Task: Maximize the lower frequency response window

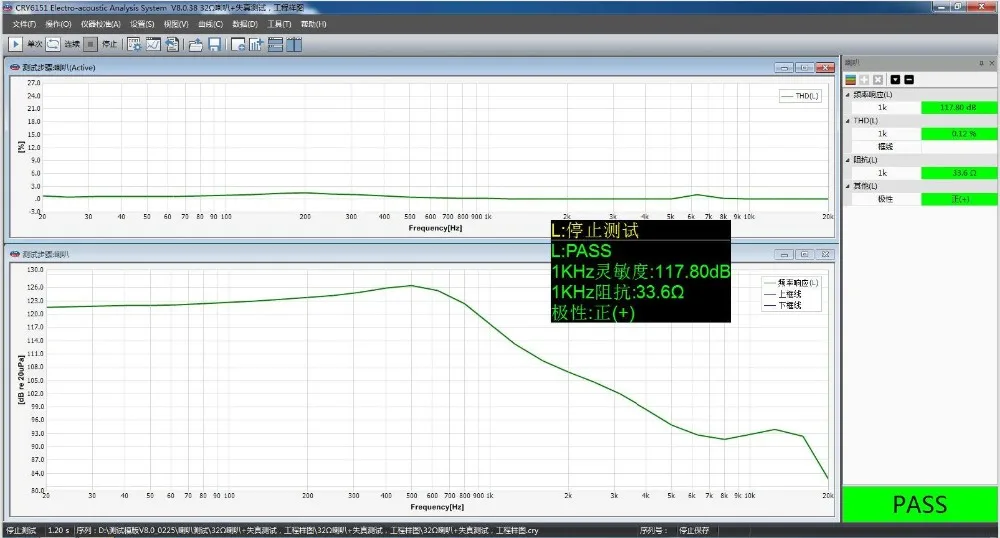Action: tap(805, 254)
